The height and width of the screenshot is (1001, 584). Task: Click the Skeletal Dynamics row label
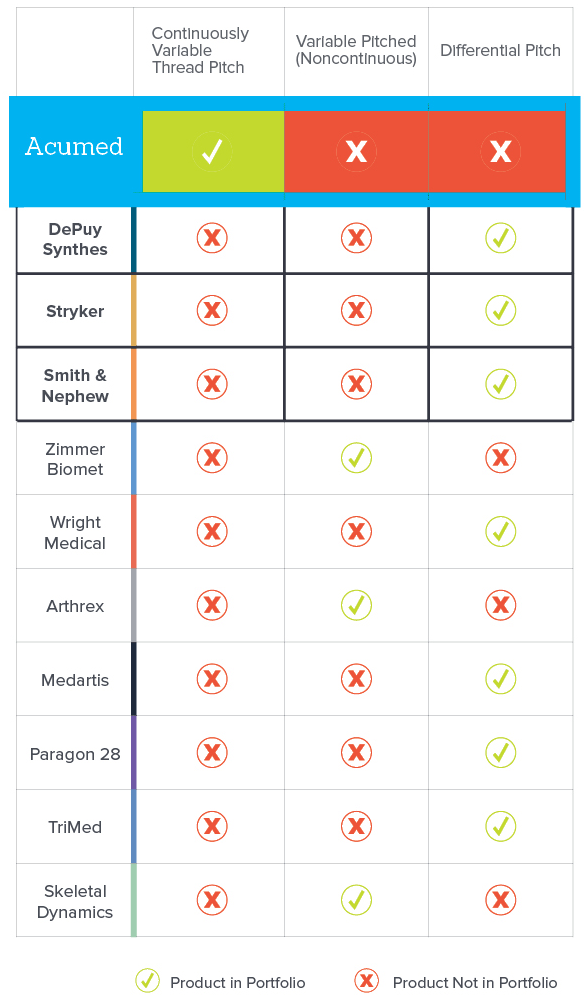pos(75,901)
